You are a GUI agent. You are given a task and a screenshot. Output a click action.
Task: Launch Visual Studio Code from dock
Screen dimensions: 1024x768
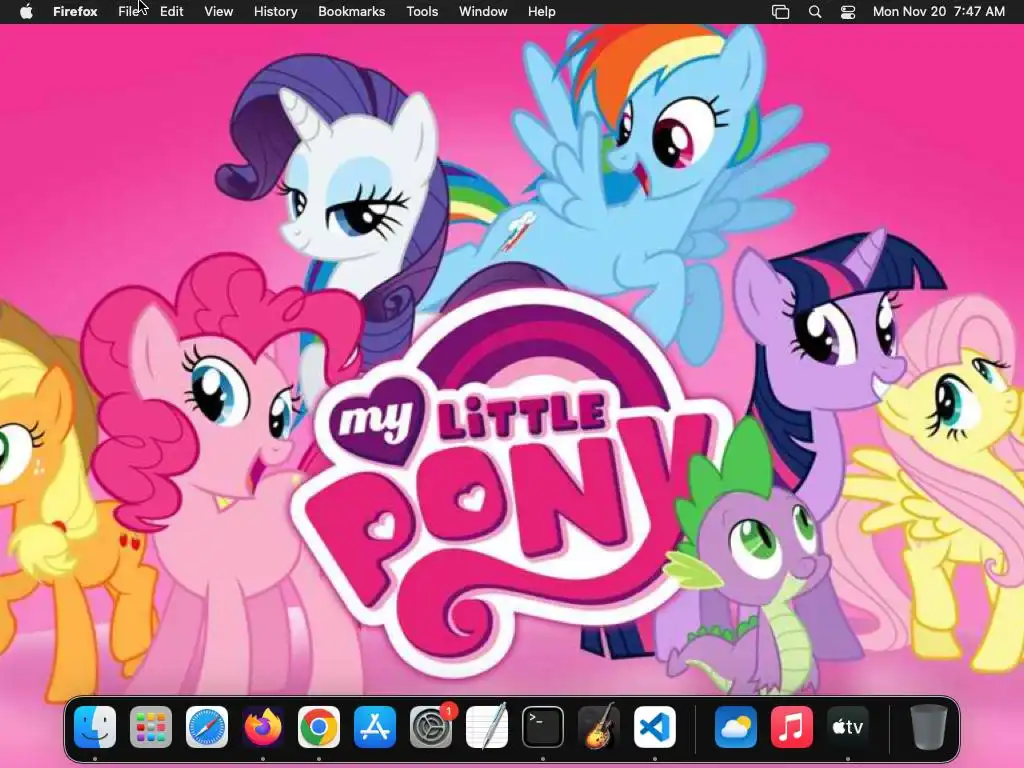pos(655,727)
